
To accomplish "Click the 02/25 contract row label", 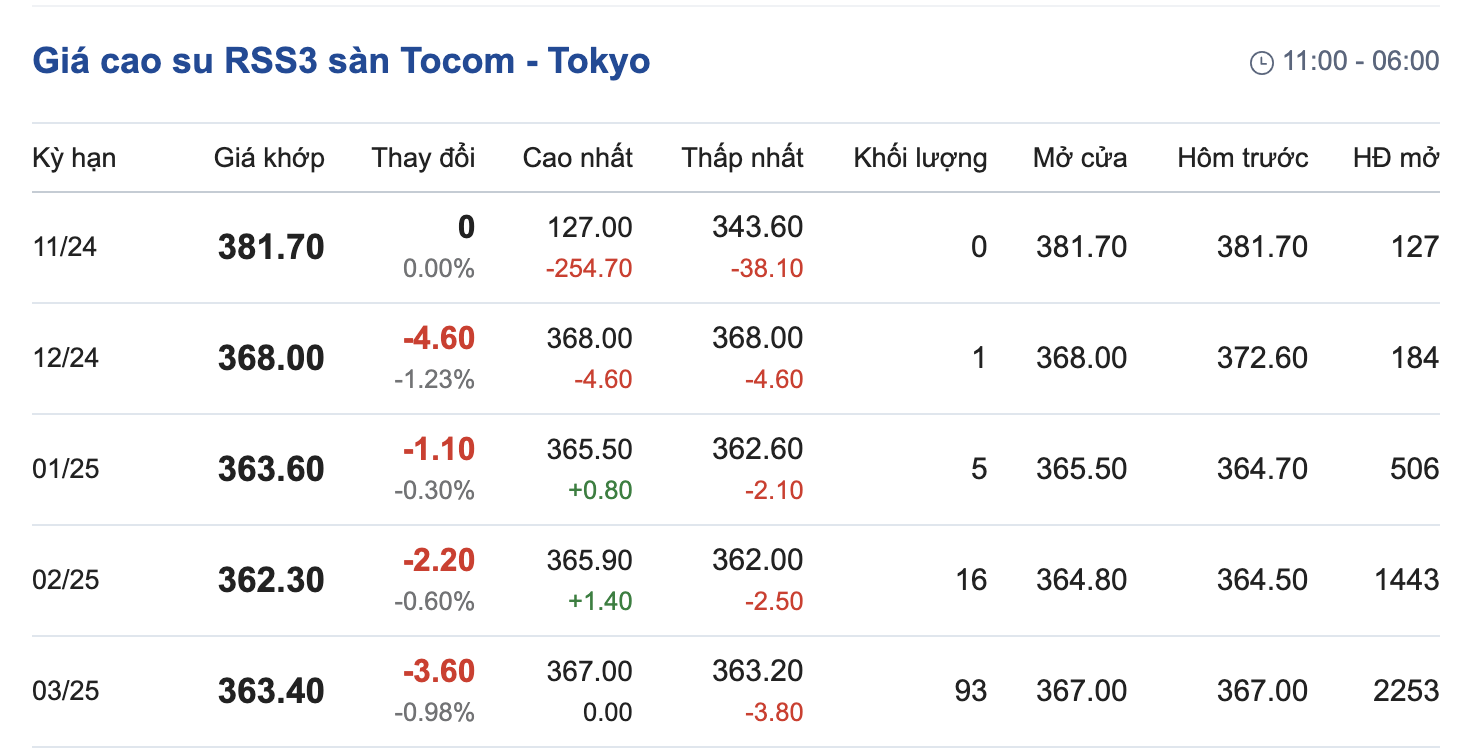I will point(65,580).
